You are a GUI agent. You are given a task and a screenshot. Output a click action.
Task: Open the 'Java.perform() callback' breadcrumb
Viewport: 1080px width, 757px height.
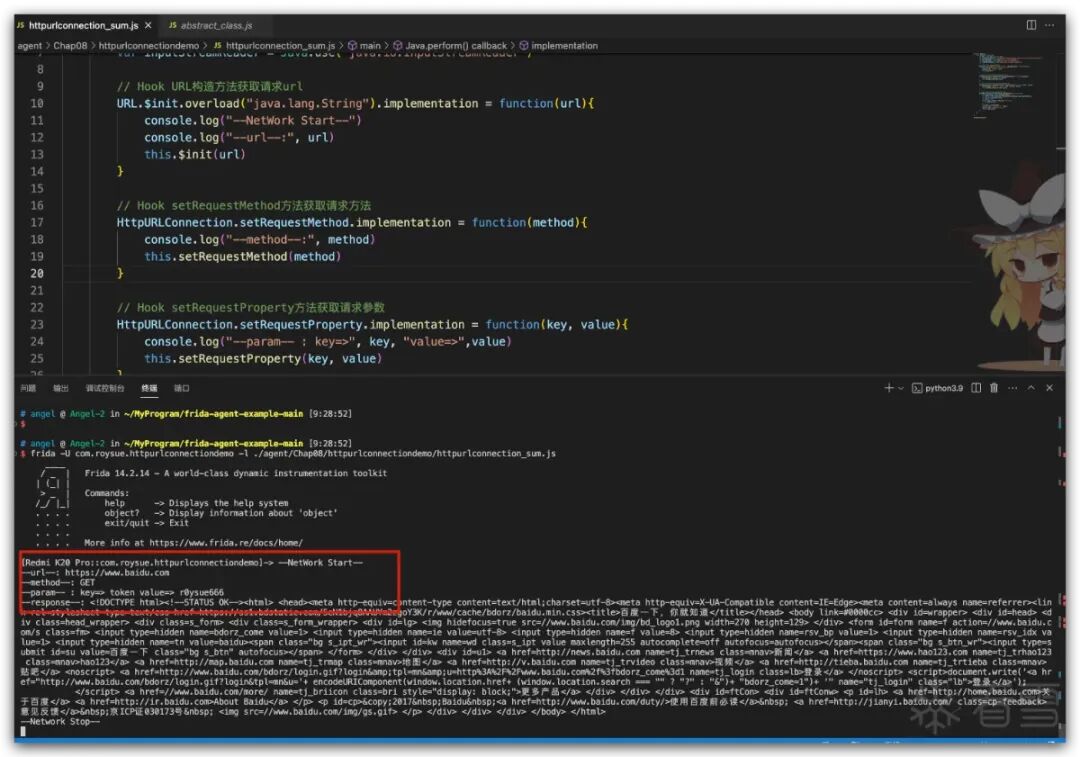pyautogui.click(x=450, y=45)
